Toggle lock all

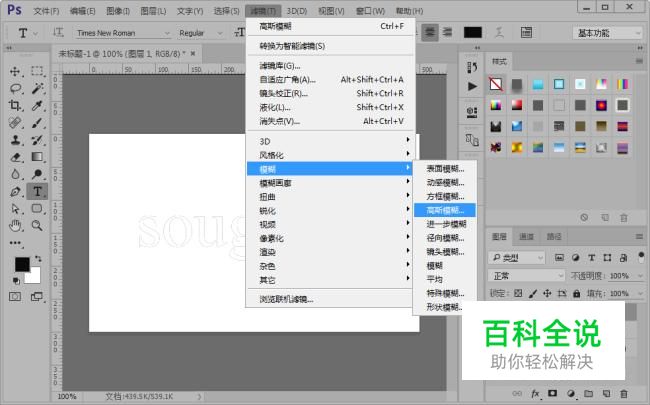[x=577, y=293]
